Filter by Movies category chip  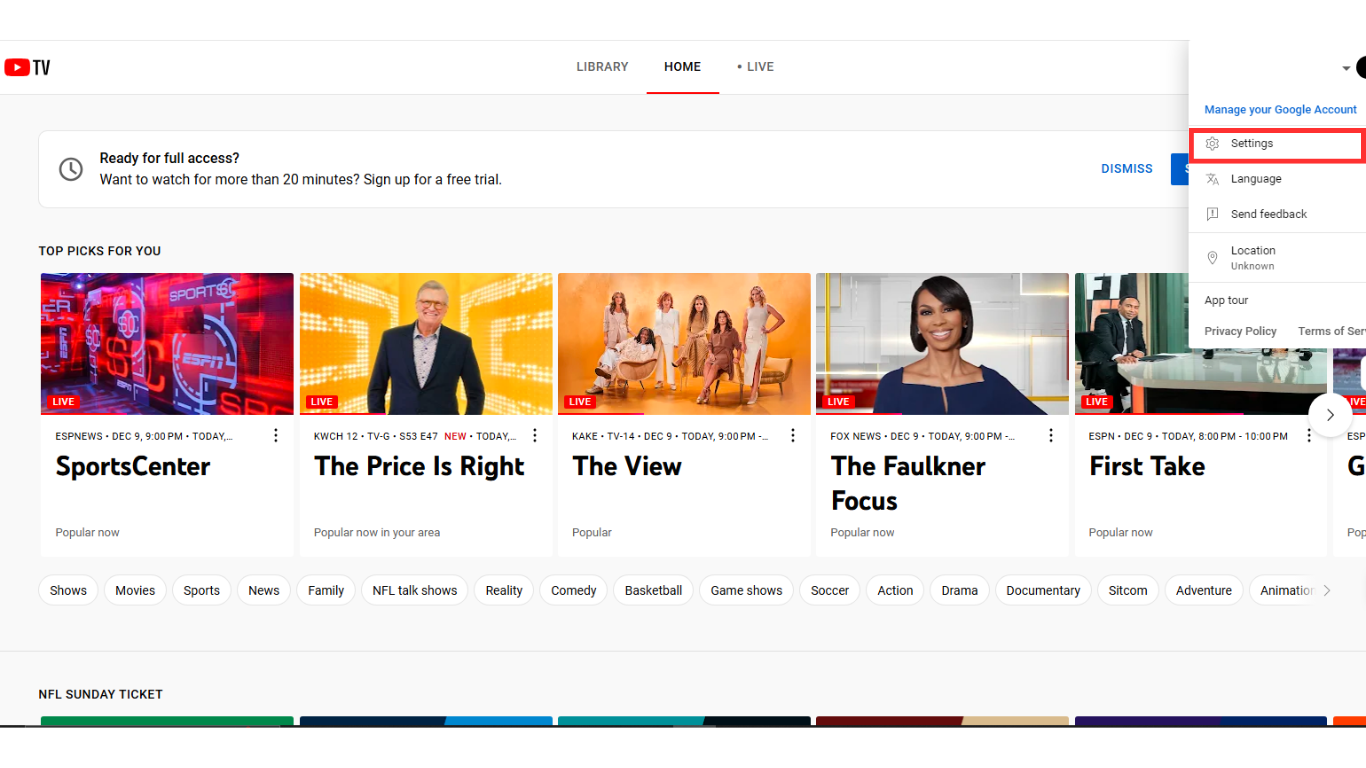coord(135,590)
